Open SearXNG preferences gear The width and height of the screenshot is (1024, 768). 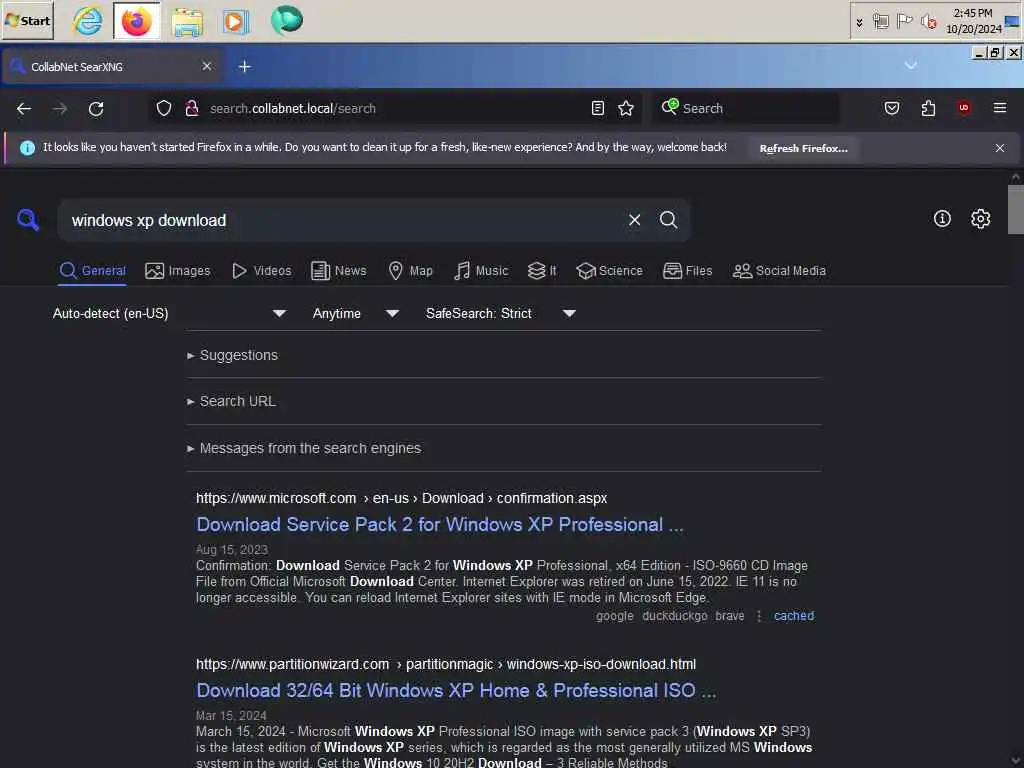pyautogui.click(x=980, y=219)
